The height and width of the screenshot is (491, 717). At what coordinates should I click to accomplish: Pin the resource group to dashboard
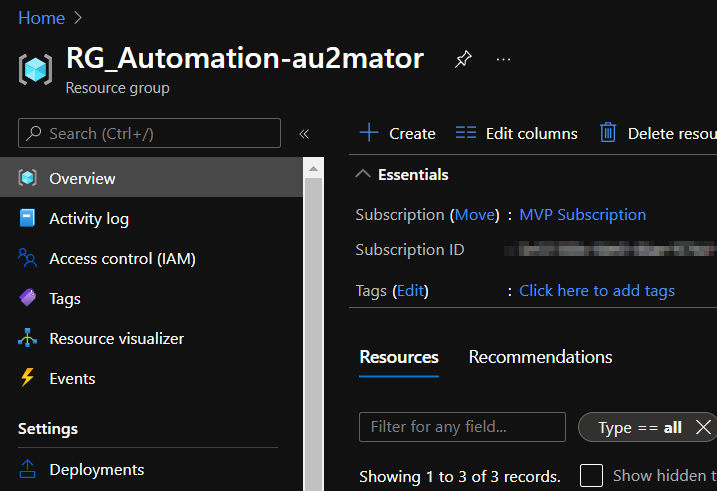pyautogui.click(x=463, y=59)
